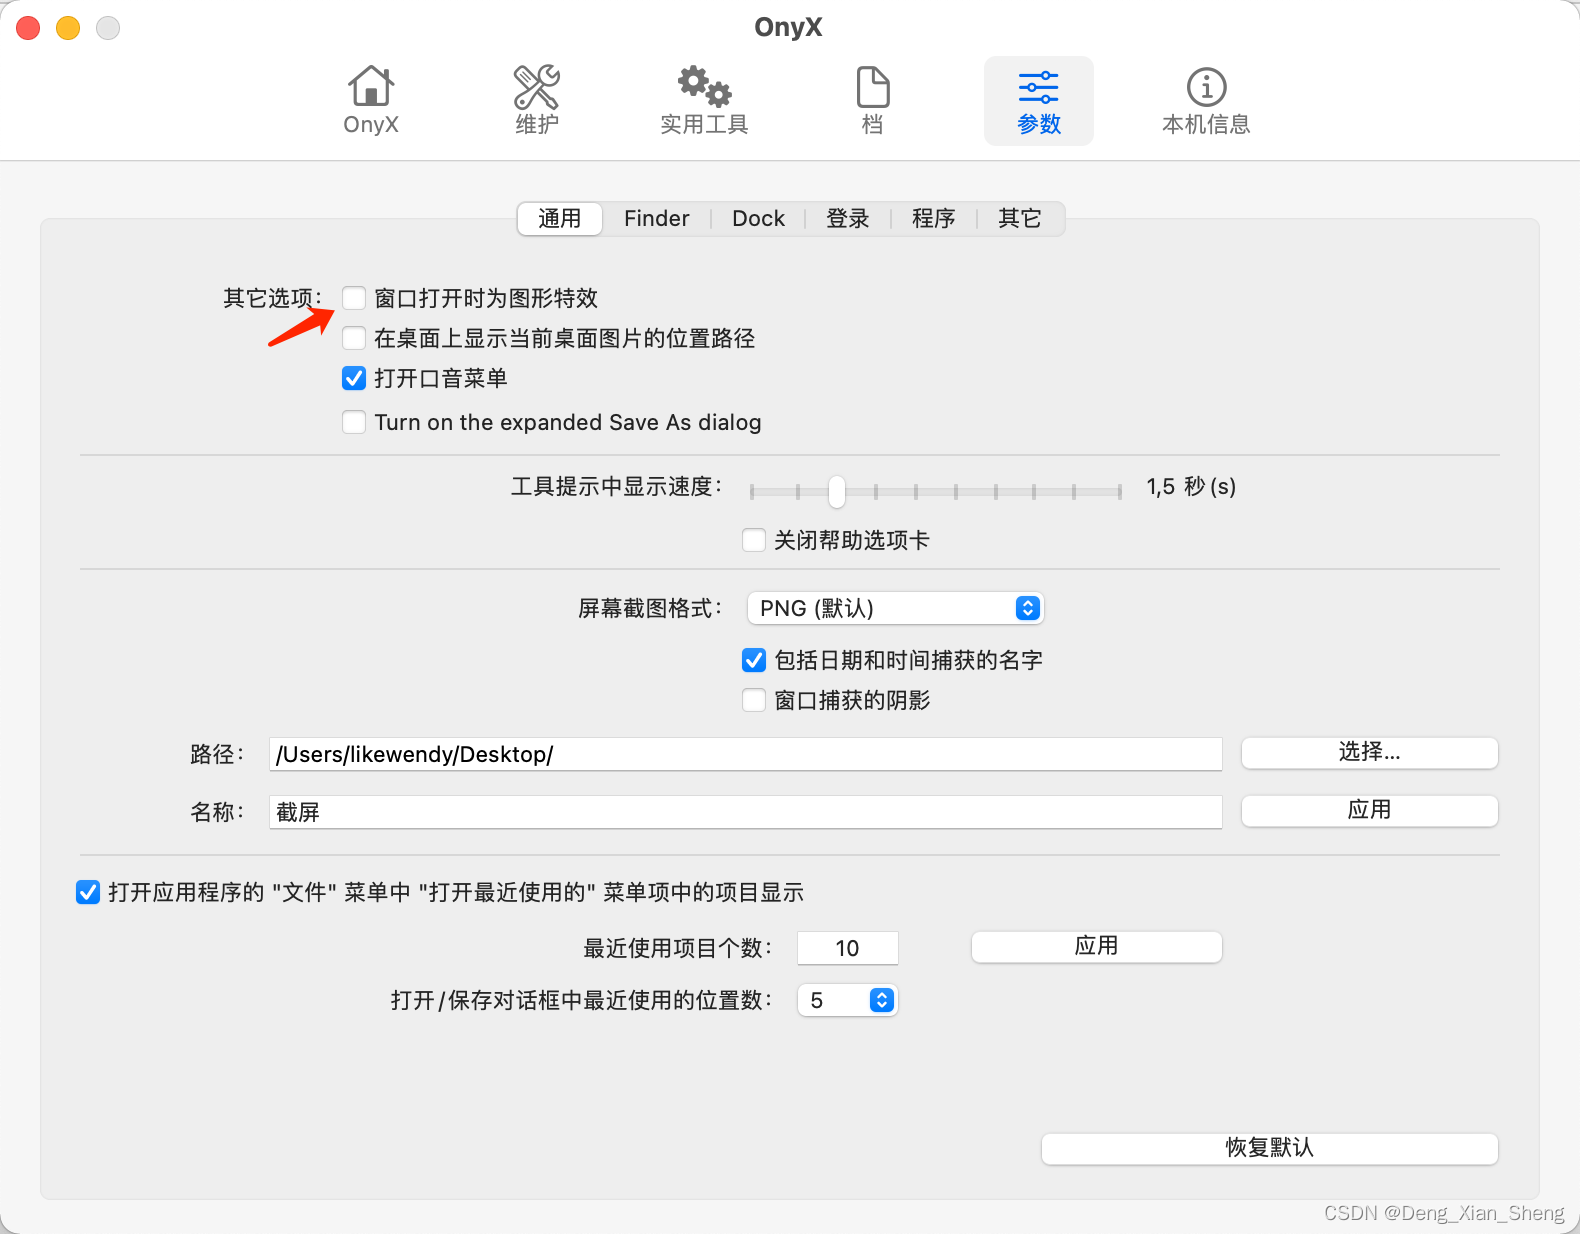
Task: Enable 窗口捕获的阴影 checkbox
Action: (x=754, y=700)
